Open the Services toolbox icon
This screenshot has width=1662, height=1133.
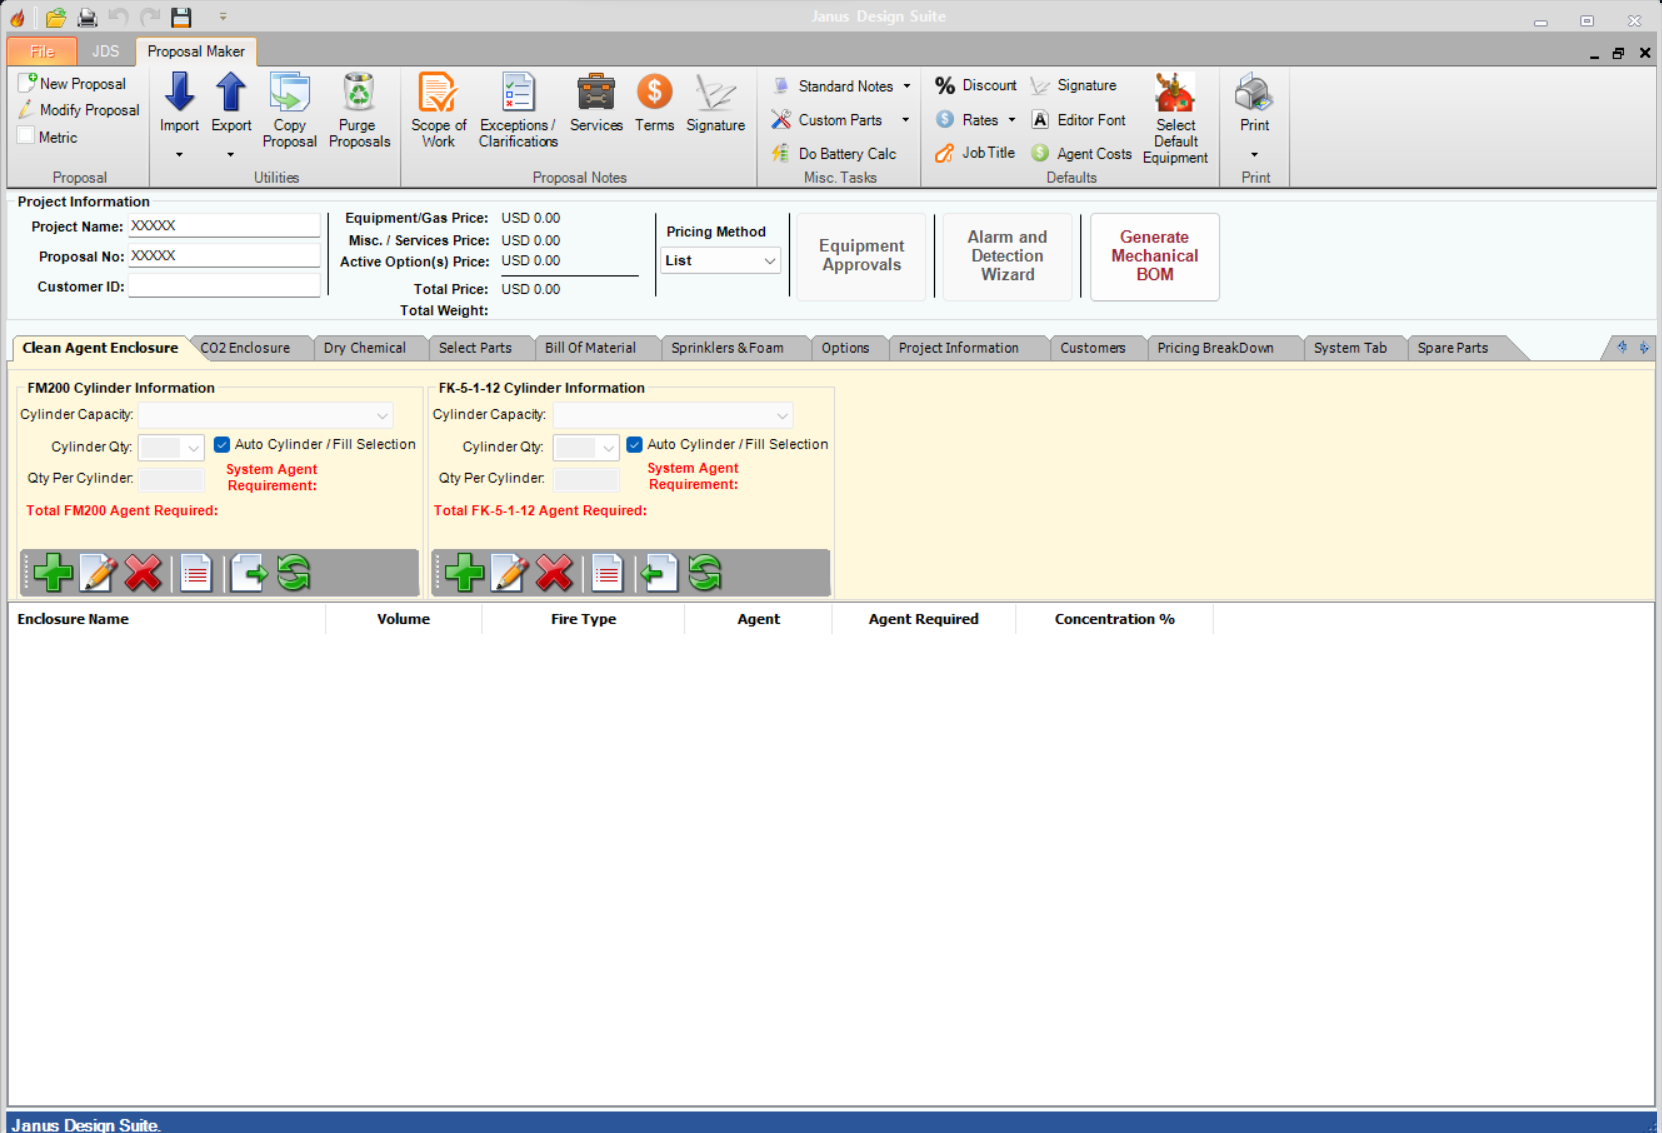(596, 93)
